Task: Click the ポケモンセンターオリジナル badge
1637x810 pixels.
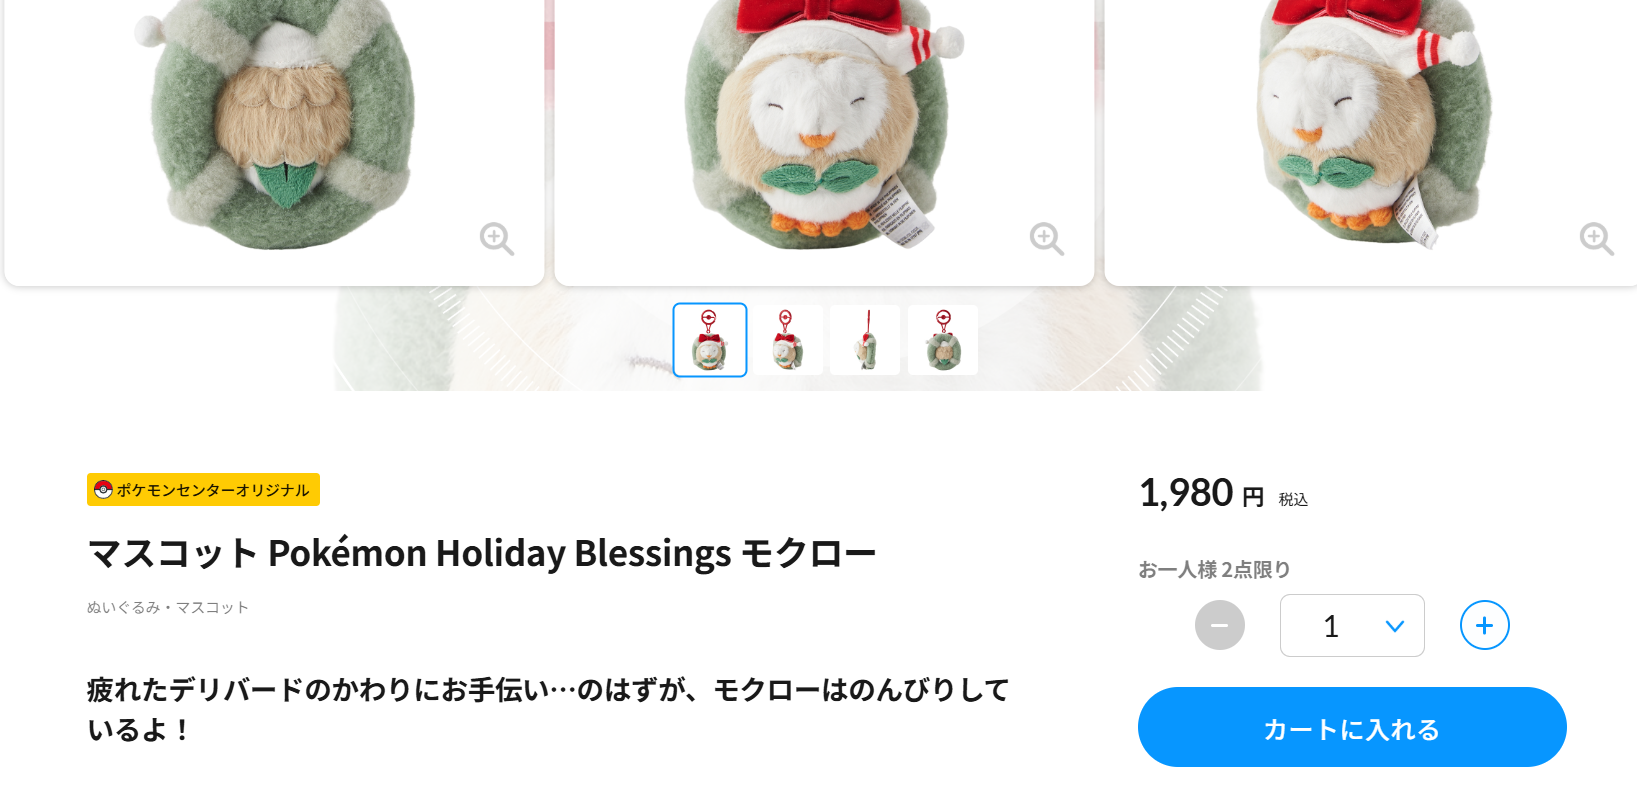Action: pos(203,489)
